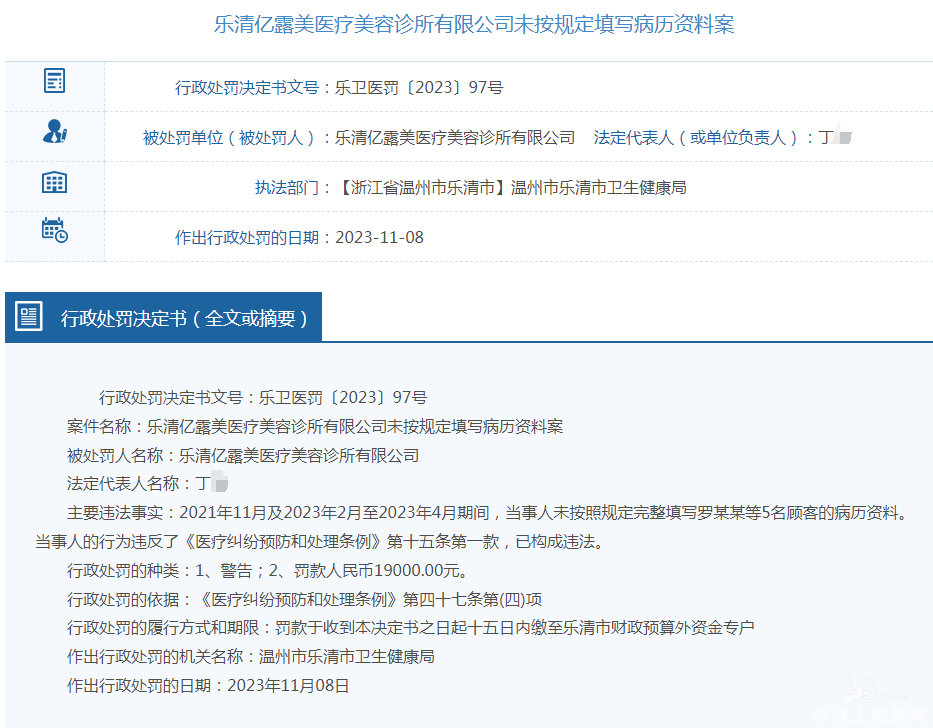The height and width of the screenshot is (728, 933).
Task: Click the 案件名称 line in the decision body
Action: [315, 426]
